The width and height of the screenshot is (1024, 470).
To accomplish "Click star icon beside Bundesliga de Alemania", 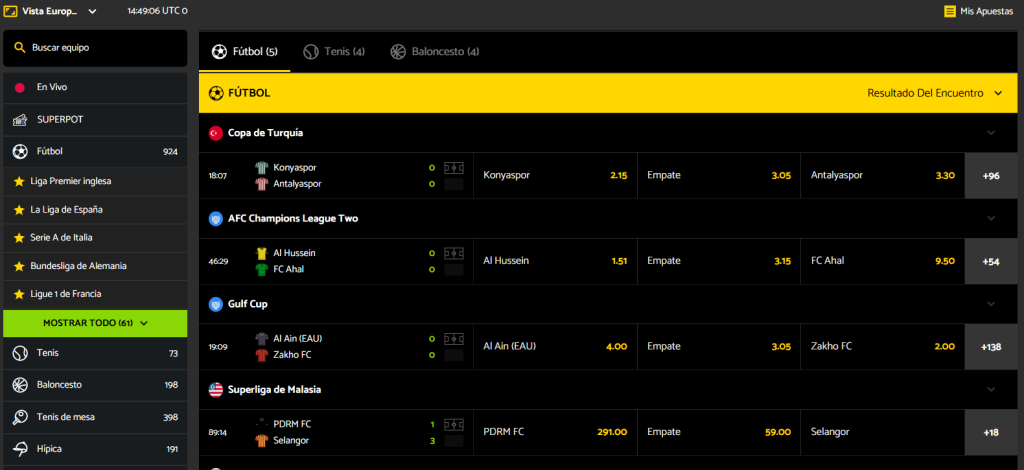I will coord(19,266).
